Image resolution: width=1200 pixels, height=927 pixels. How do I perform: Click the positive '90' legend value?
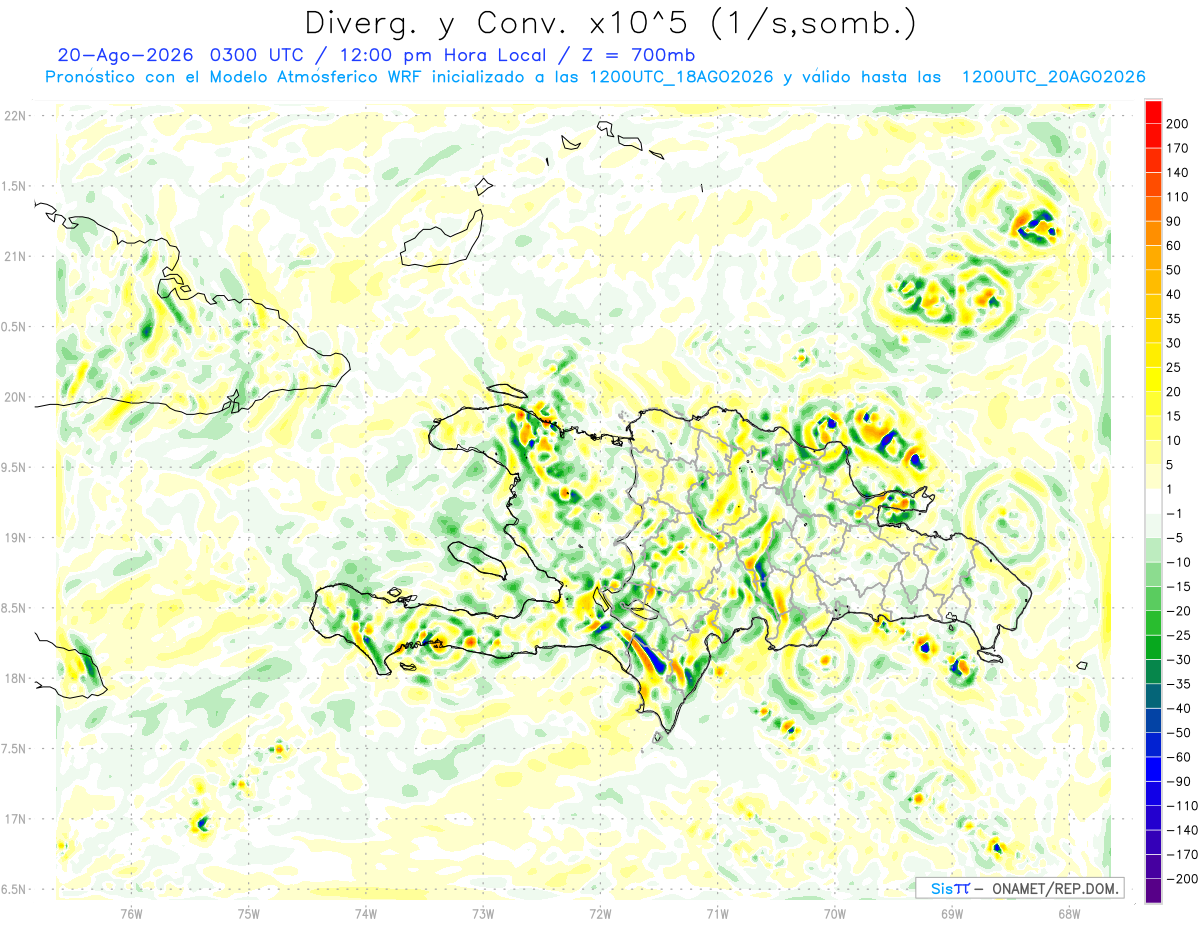1175,221
